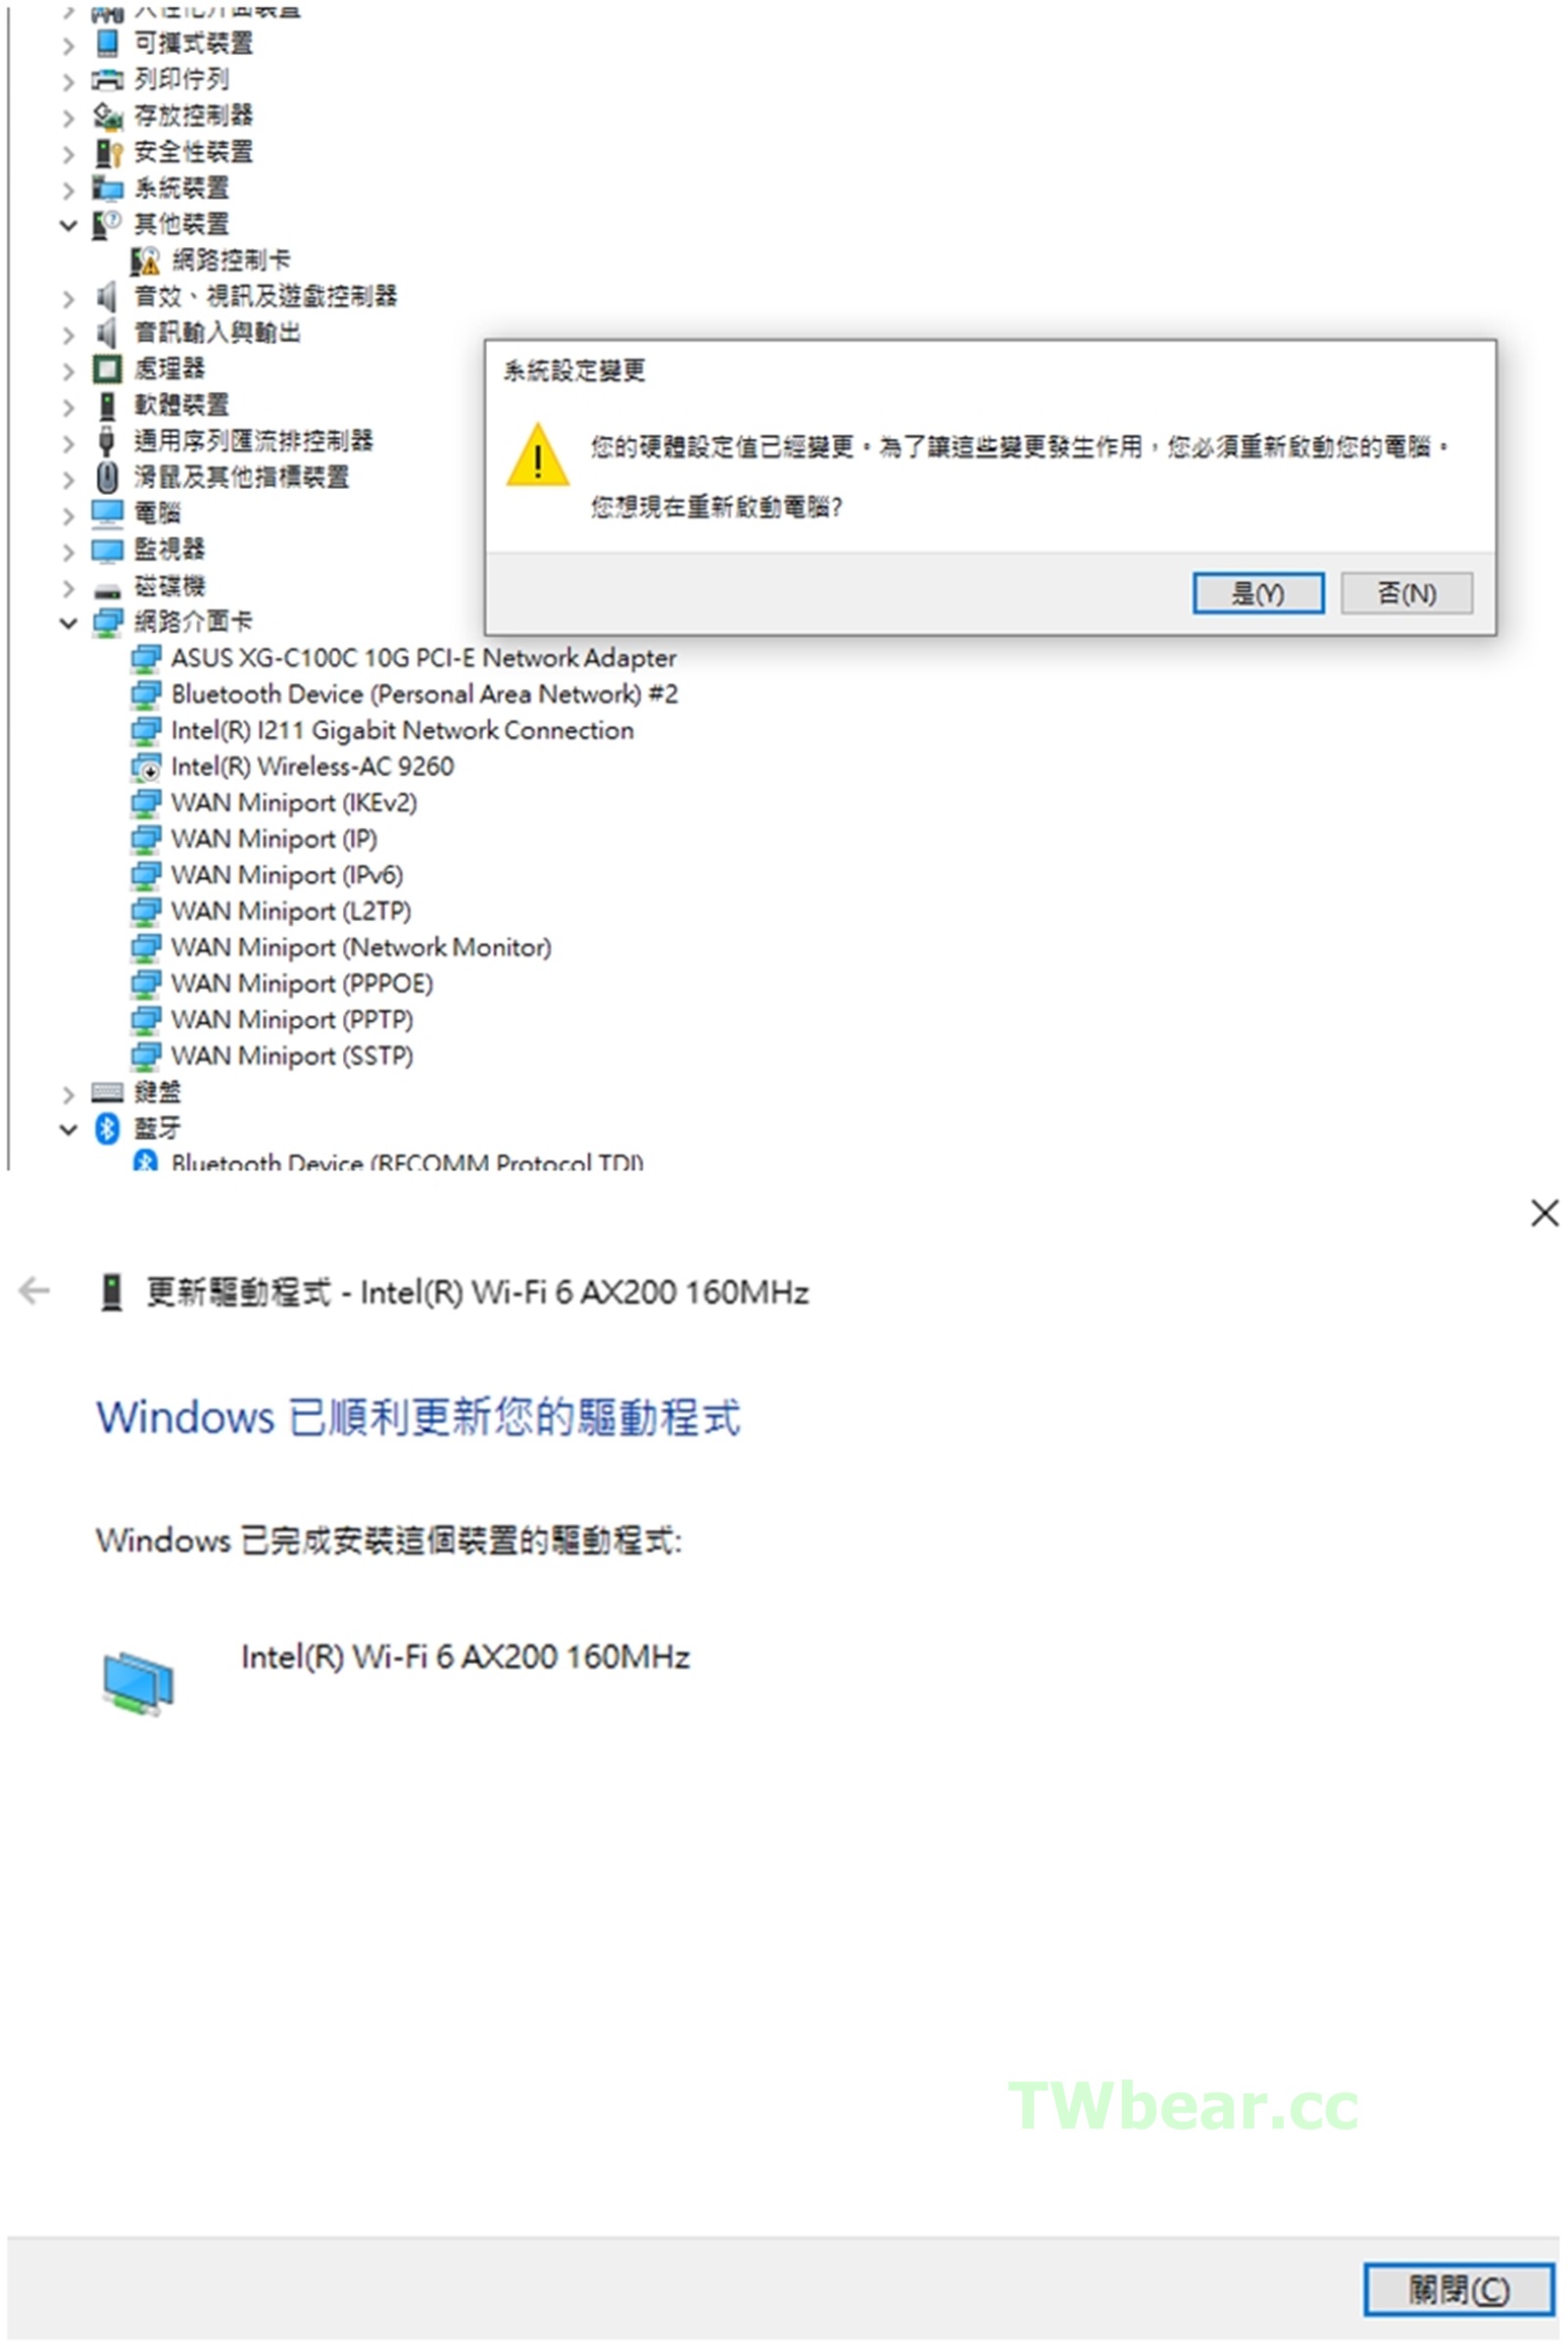Click the Wi-Fi 6 AX200 network device icon
This screenshot has height=2348, width=1568.
[x=138, y=1682]
